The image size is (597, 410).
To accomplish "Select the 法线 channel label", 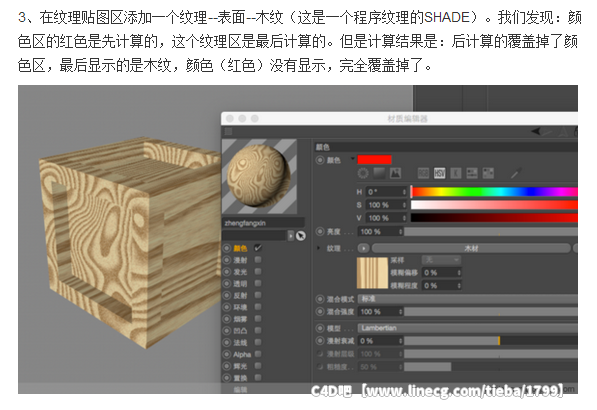I will pos(240,343).
